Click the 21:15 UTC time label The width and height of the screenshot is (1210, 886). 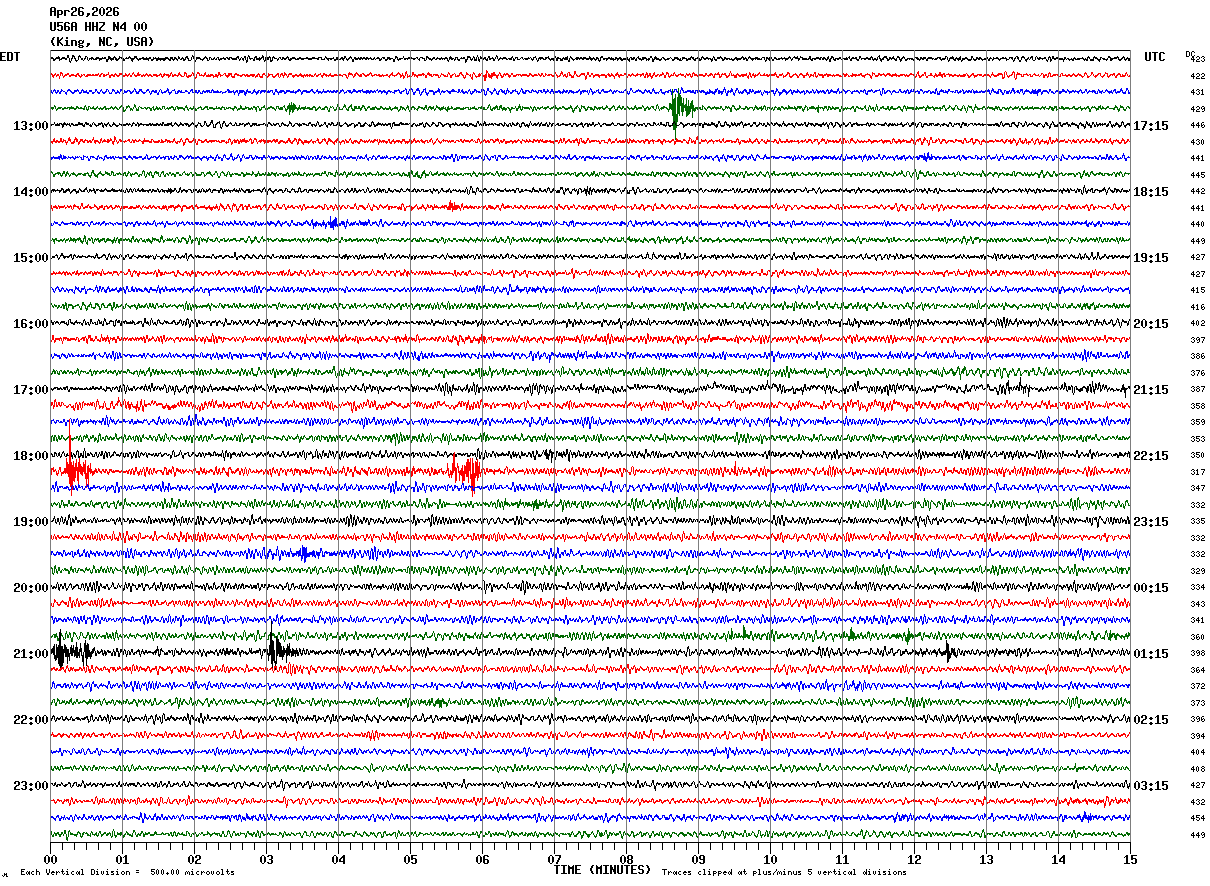pyautogui.click(x=1151, y=390)
